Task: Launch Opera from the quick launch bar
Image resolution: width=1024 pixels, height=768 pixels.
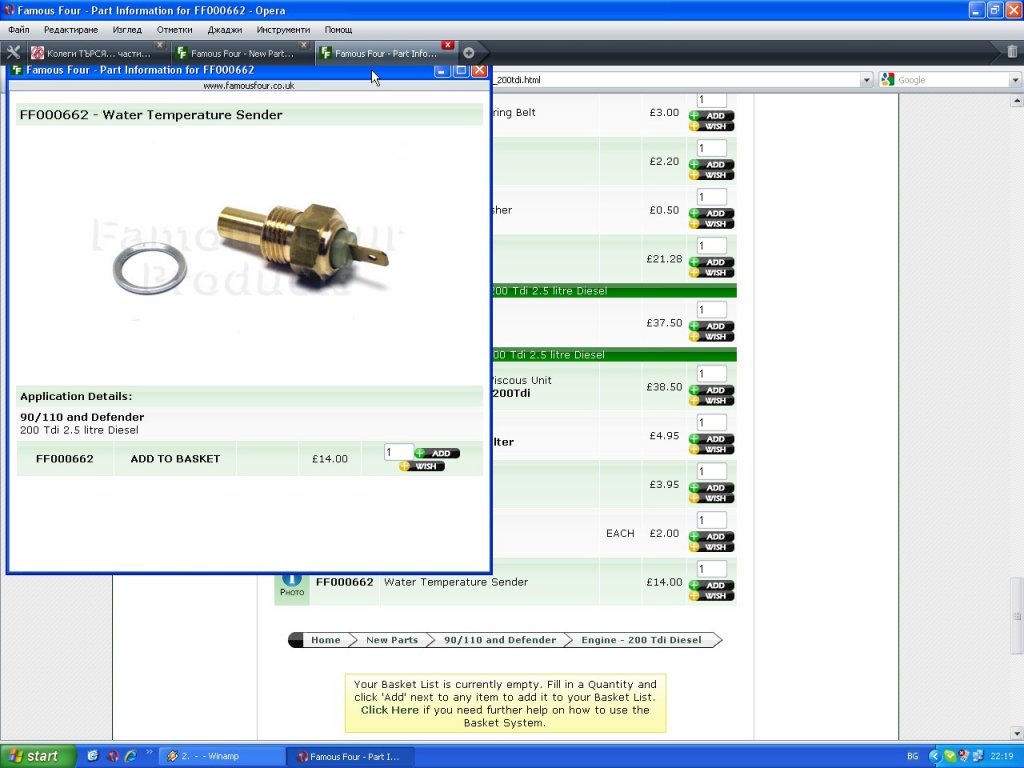Action: (112, 756)
